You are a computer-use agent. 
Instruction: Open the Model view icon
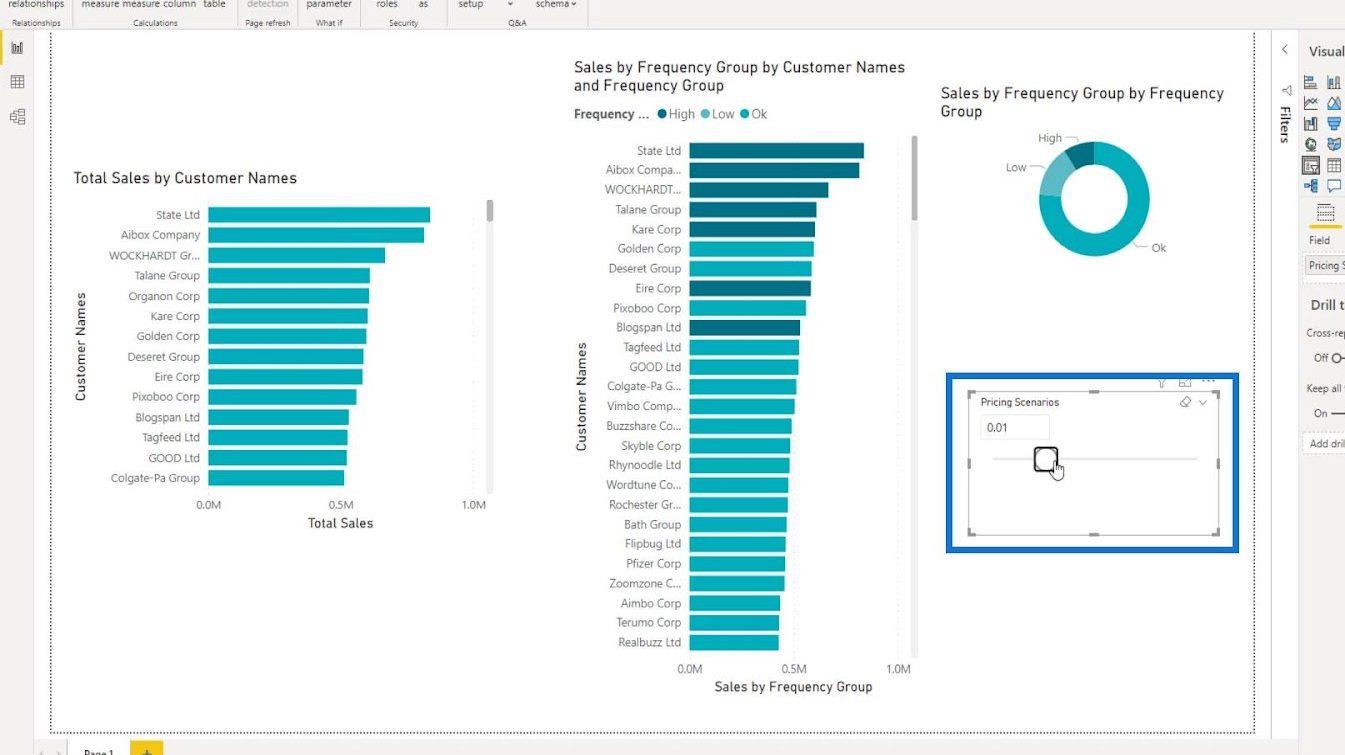pyautogui.click(x=17, y=117)
